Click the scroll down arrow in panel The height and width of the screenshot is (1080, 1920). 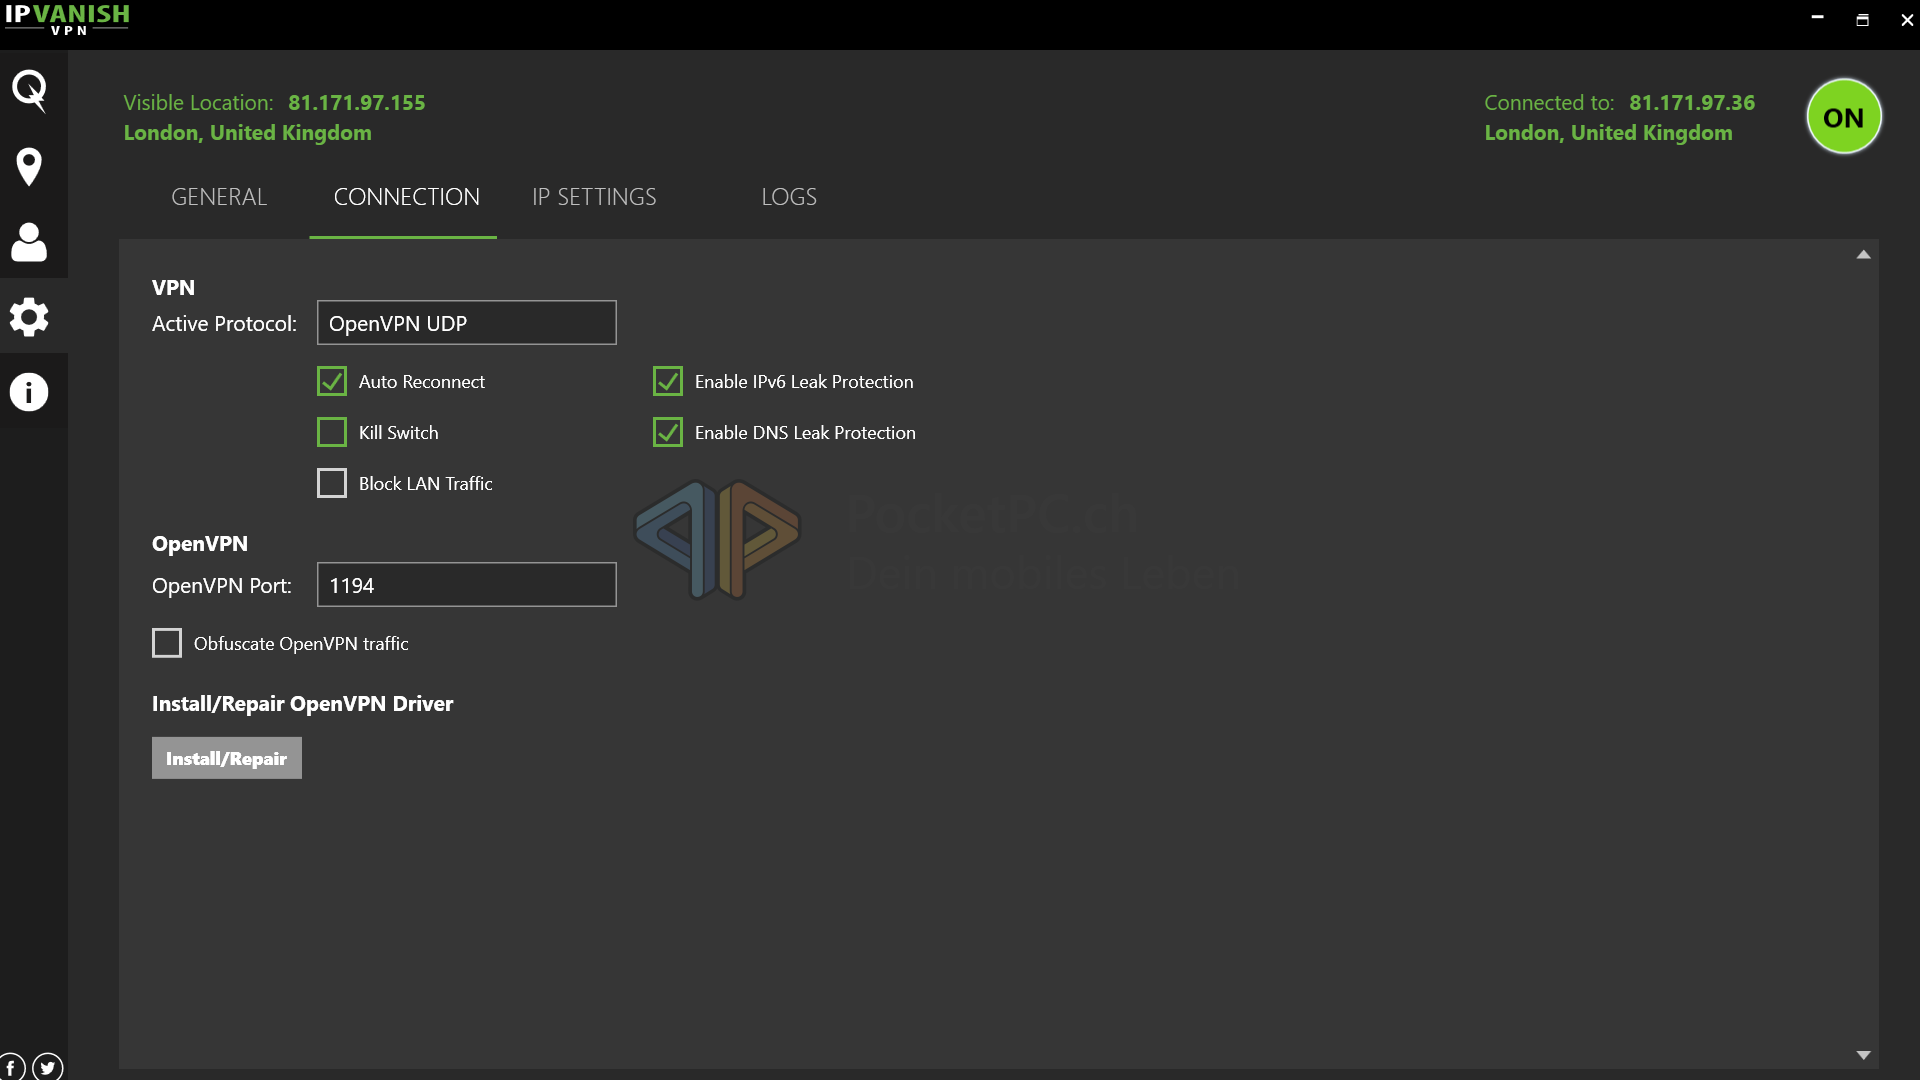tap(1863, 1055)
